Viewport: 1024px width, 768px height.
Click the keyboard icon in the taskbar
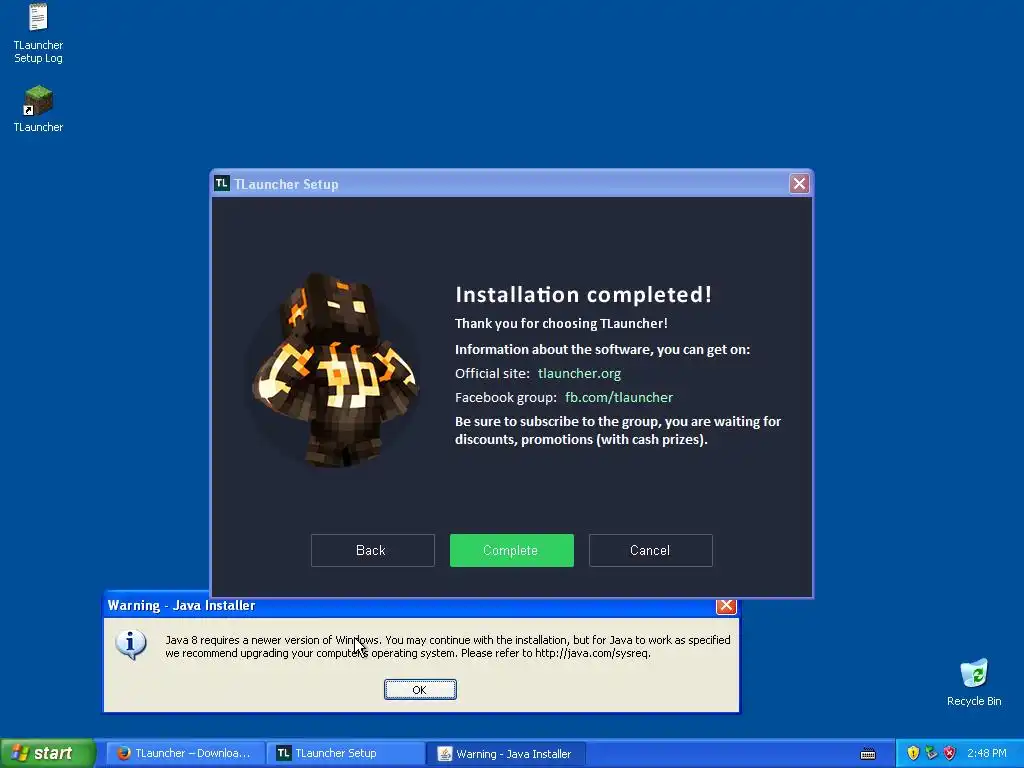coord(868,754)
